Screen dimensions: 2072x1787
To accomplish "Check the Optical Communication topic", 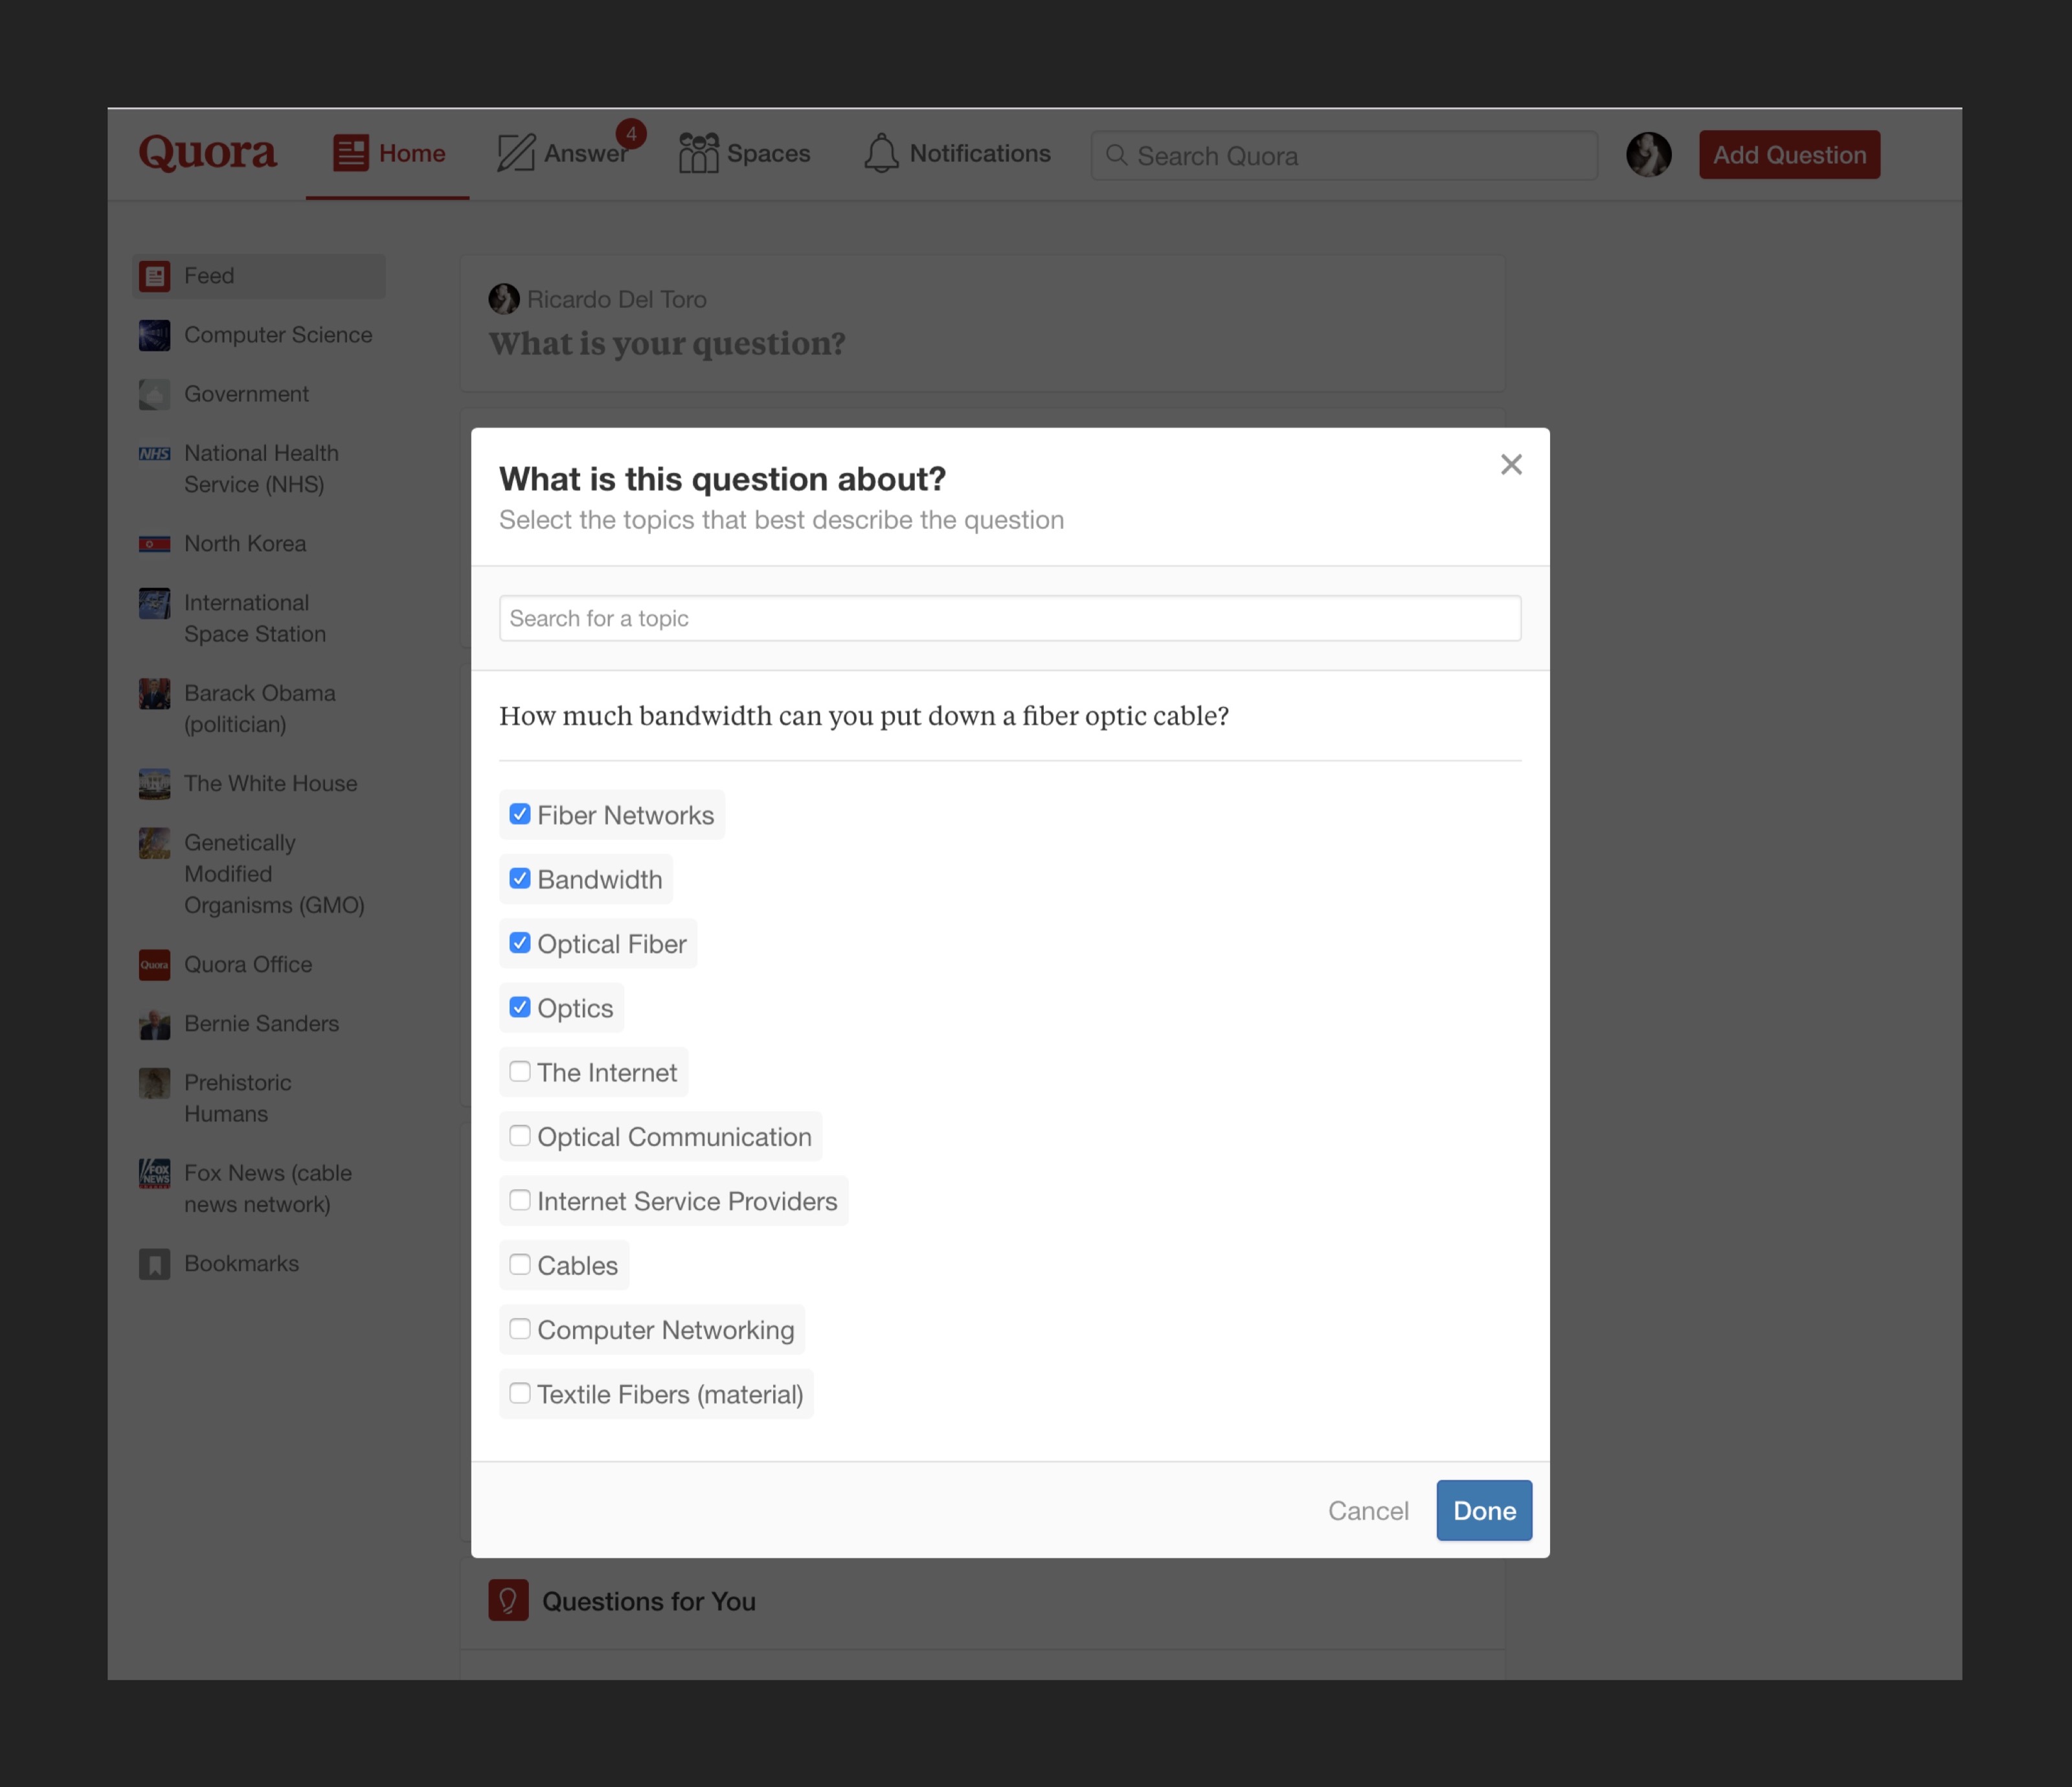I will 520,1136.
